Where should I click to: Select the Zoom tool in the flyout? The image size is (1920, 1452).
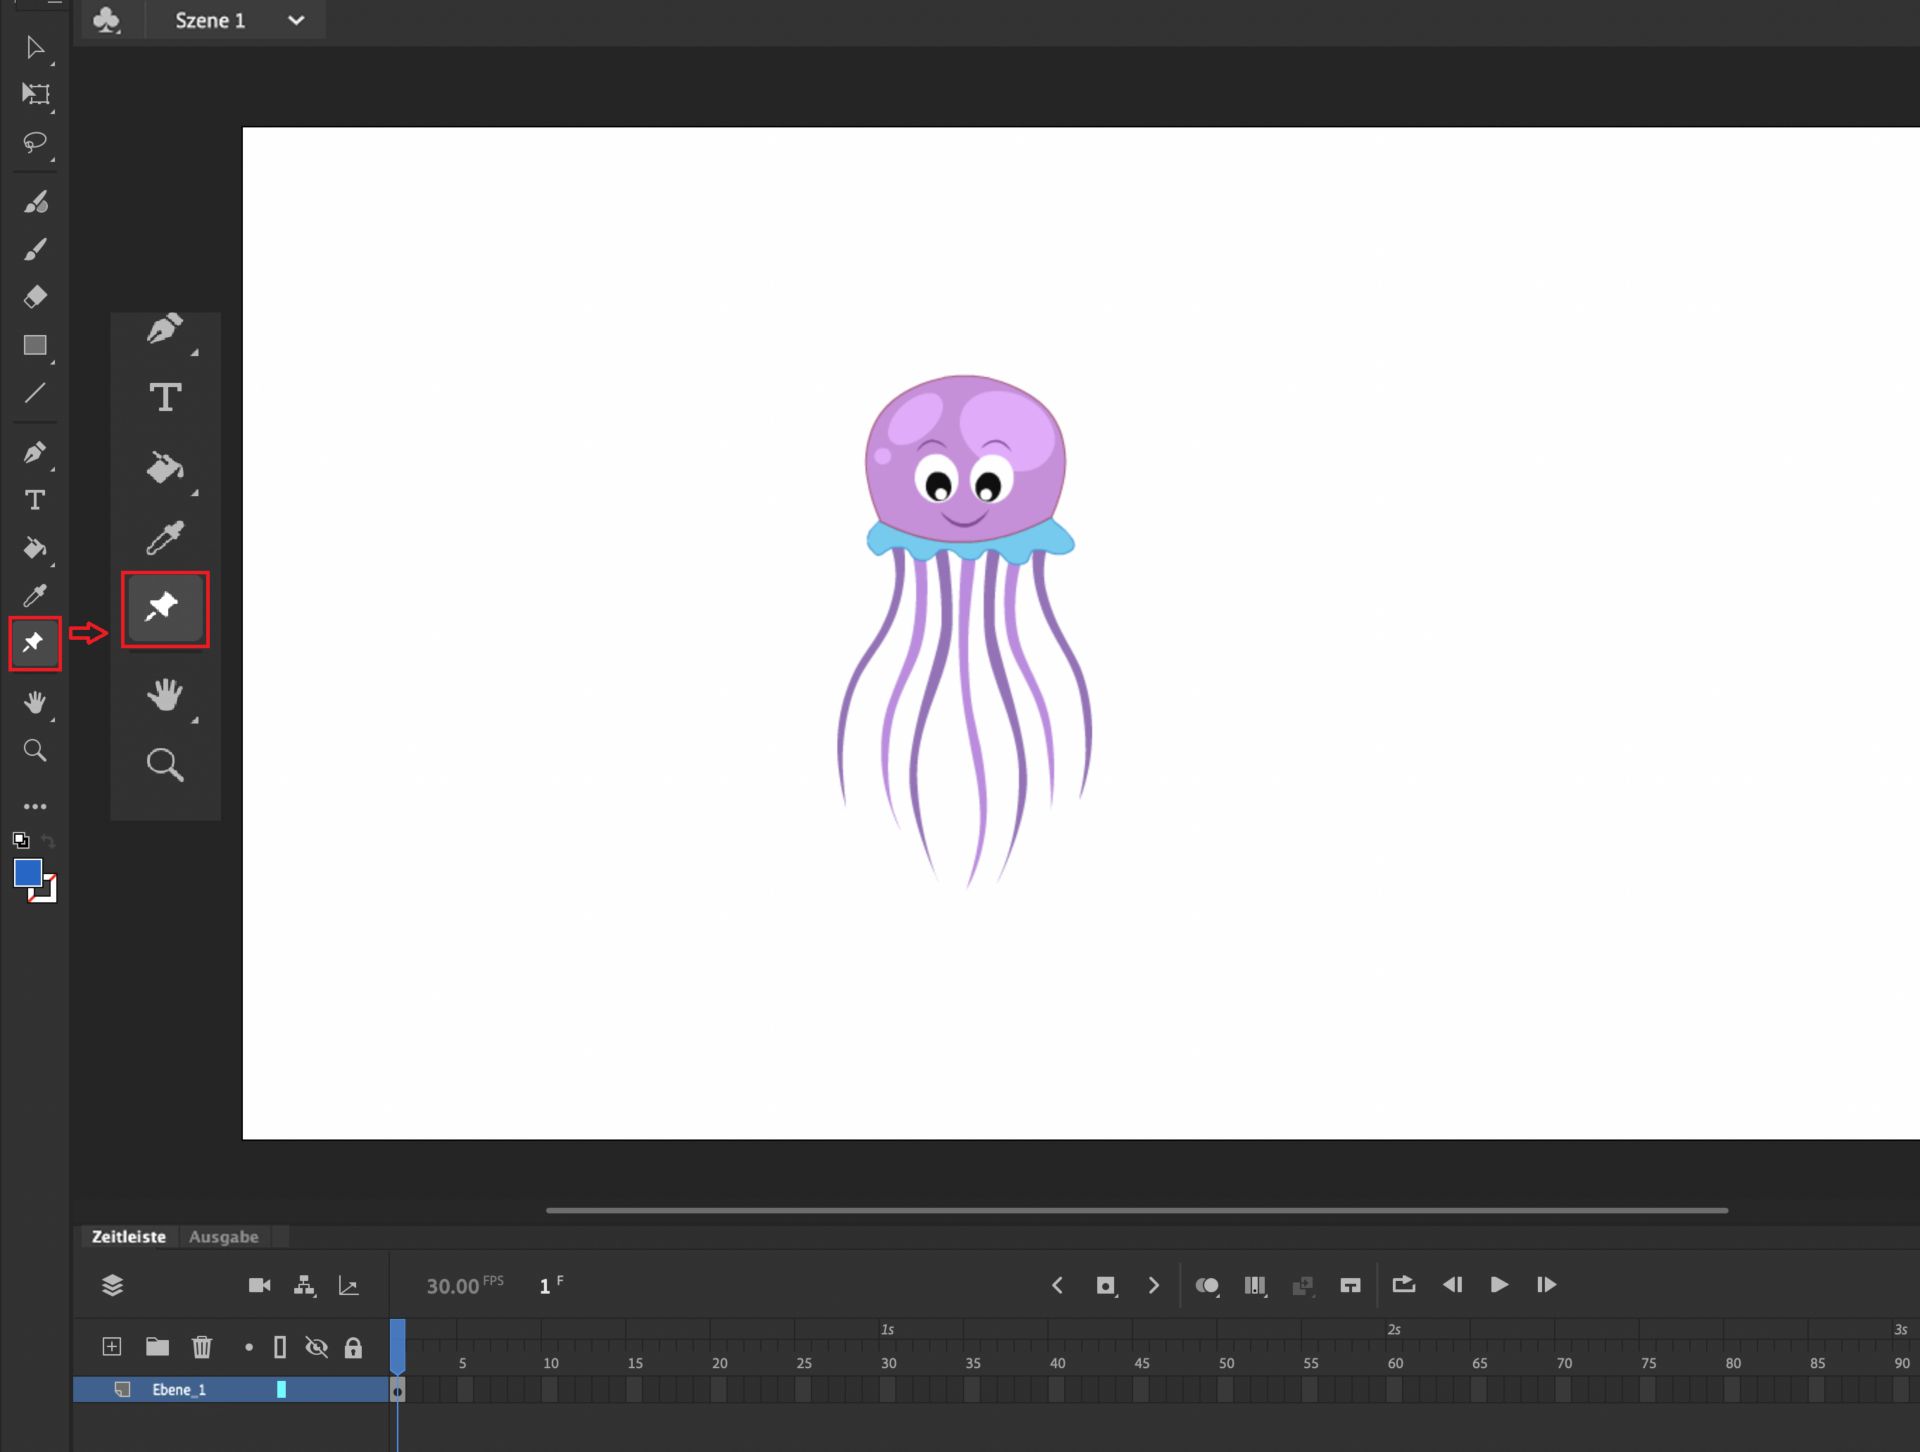[x=165, y=765]
